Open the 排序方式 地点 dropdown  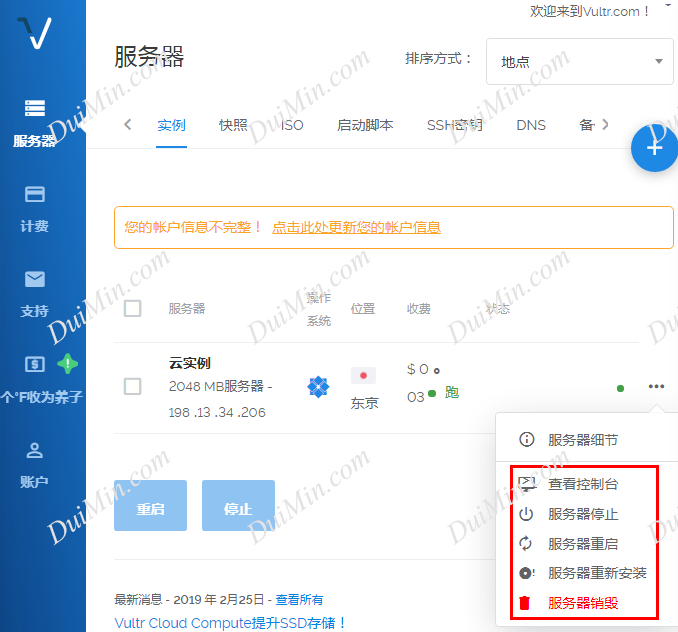[x=579, y=61]
